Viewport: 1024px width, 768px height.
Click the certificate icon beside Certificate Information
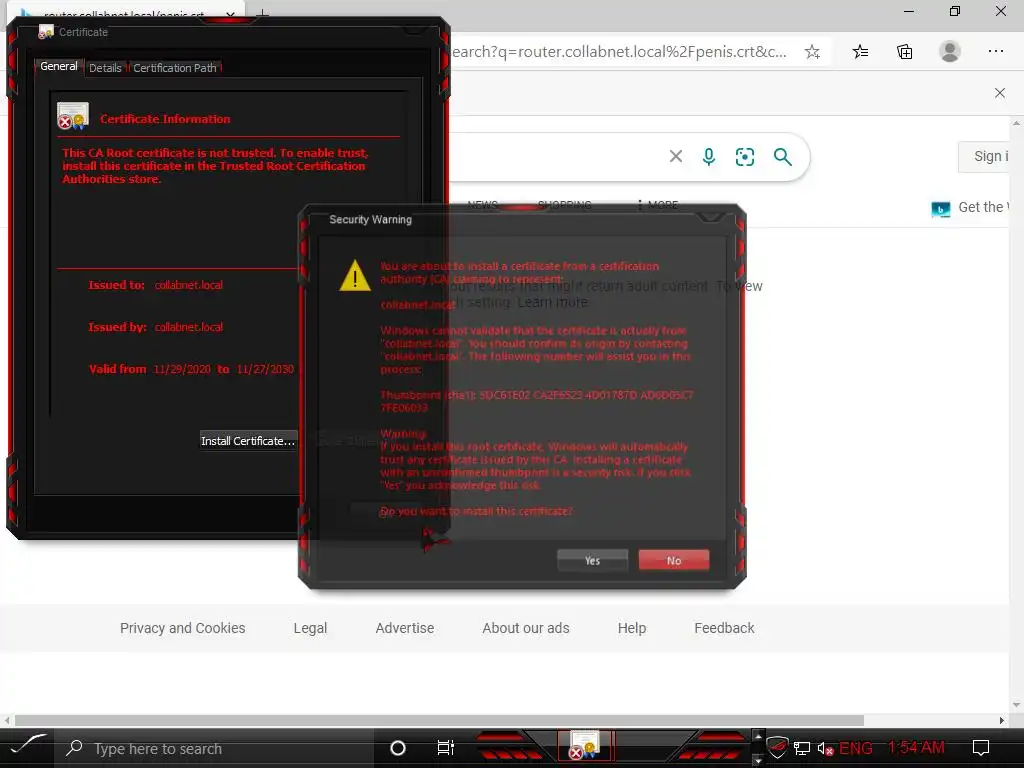coord(73,116)
